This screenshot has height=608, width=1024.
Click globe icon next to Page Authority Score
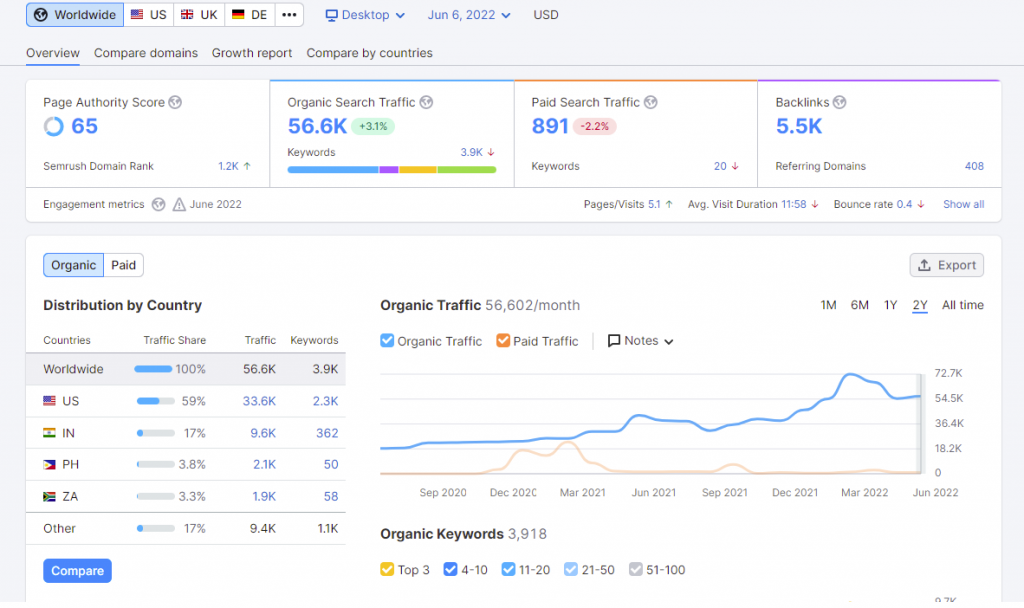tap(175, 102)
